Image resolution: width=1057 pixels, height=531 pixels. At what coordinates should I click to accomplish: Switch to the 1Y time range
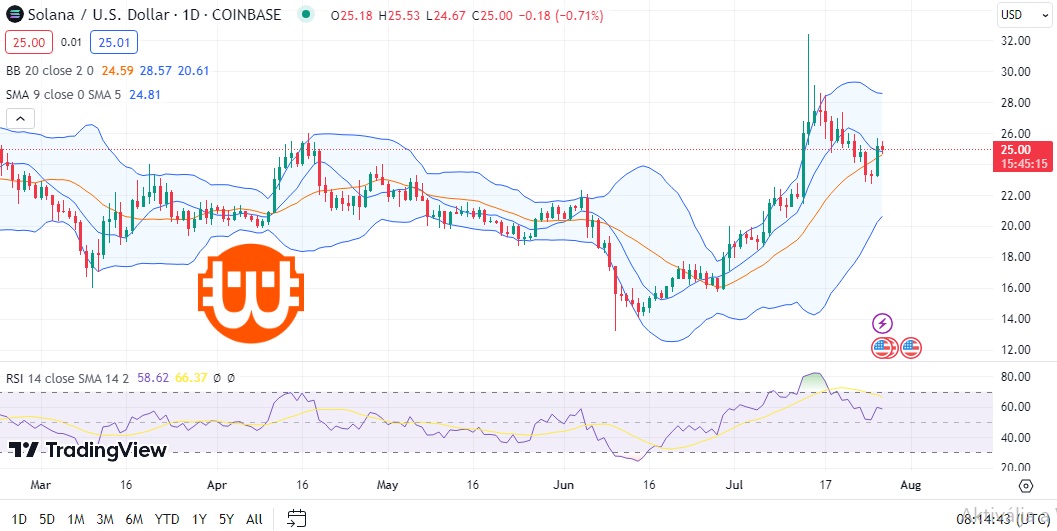click(x=199, y=519)
